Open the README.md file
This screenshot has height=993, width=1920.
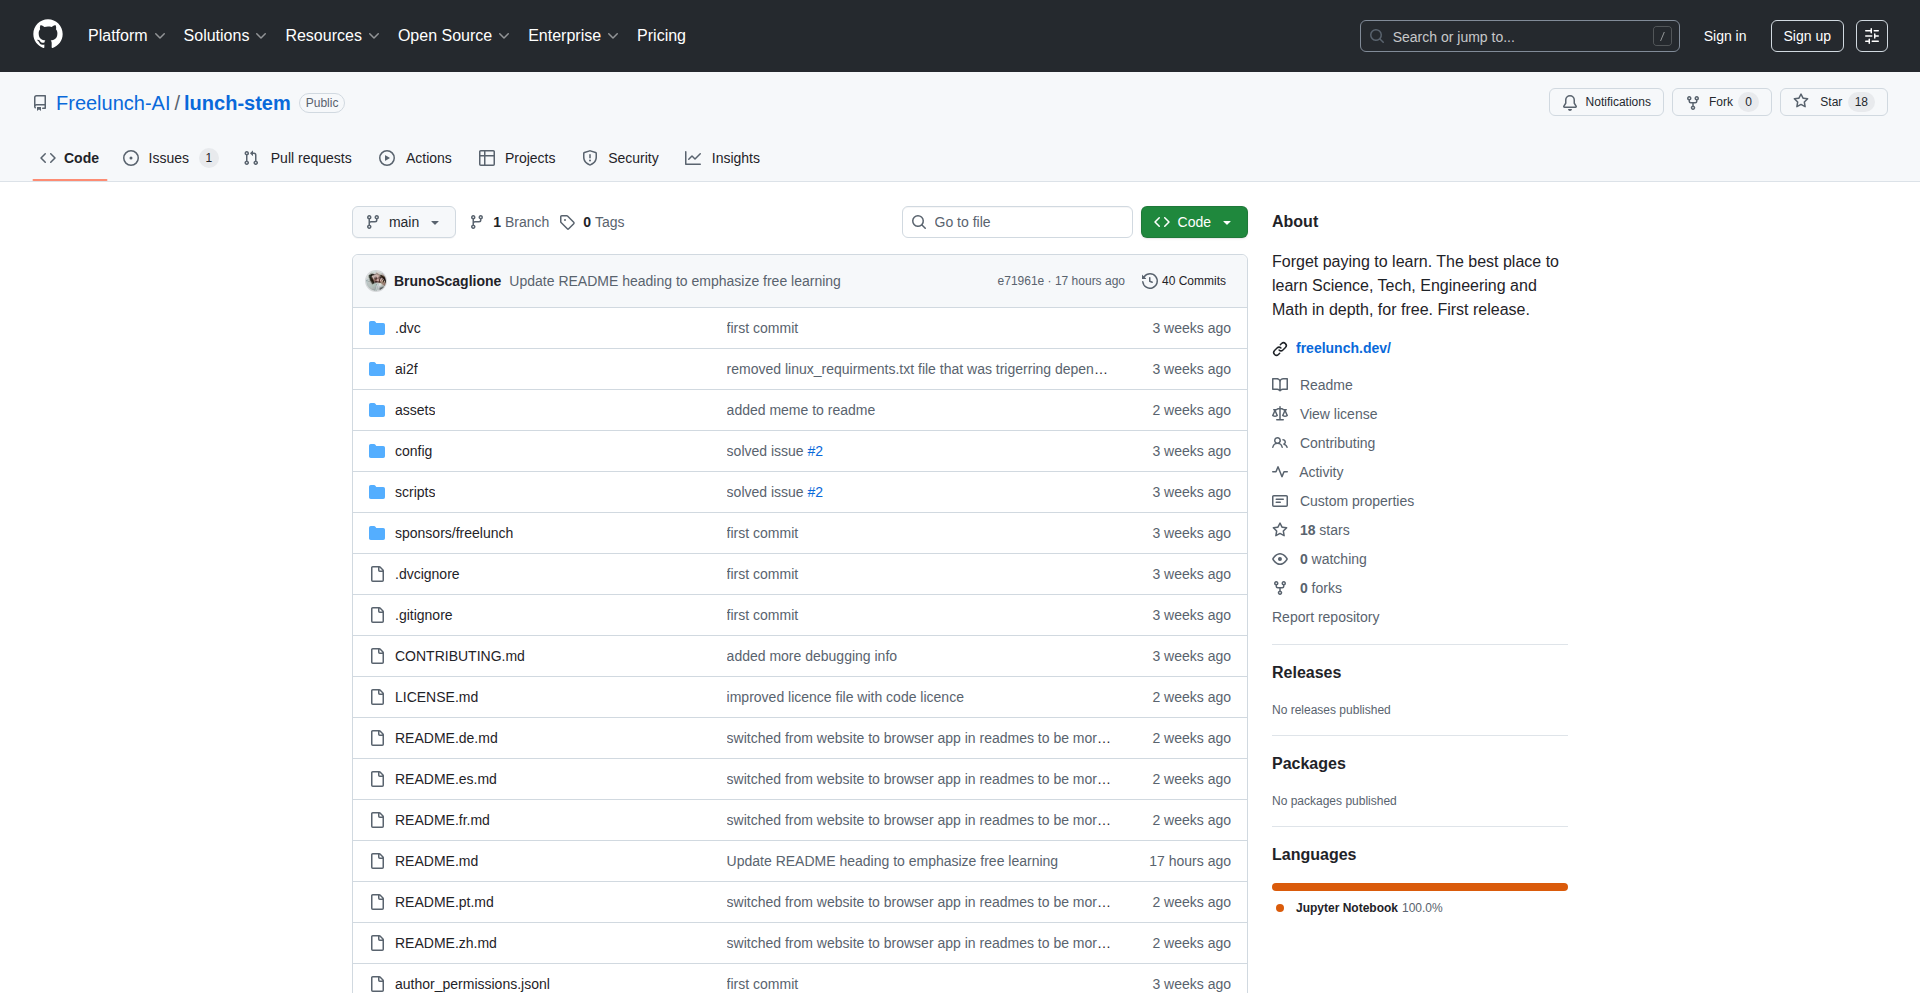(x=436, y=861)
